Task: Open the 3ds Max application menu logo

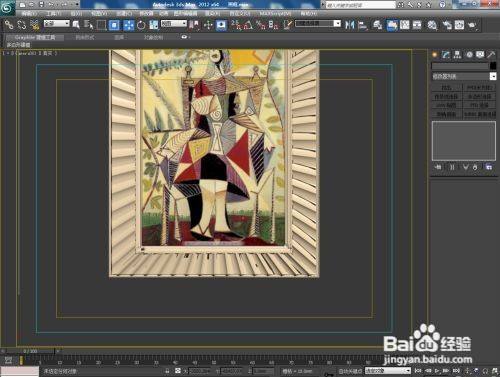Action: click(x=7, y=7)
